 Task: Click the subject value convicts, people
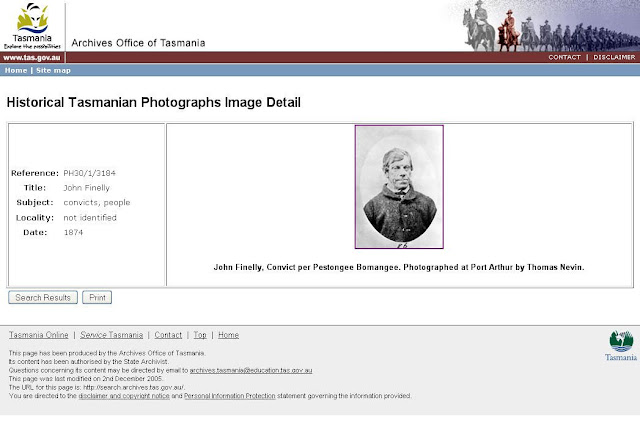[97, 202]
